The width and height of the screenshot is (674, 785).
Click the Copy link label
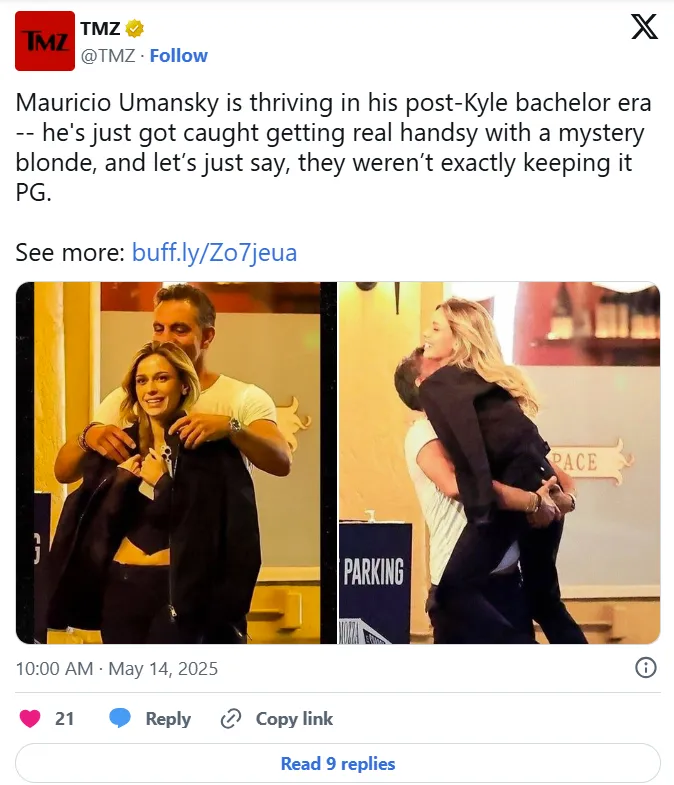pos(294,719)
